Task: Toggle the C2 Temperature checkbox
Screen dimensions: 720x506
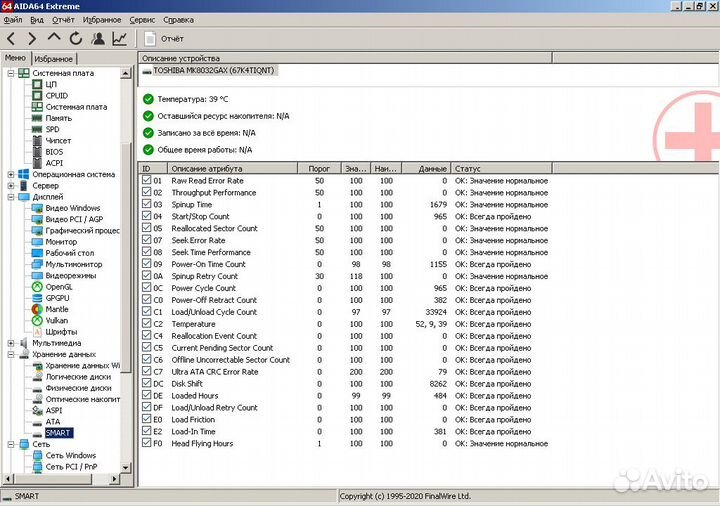Action: tap(146, 323)
